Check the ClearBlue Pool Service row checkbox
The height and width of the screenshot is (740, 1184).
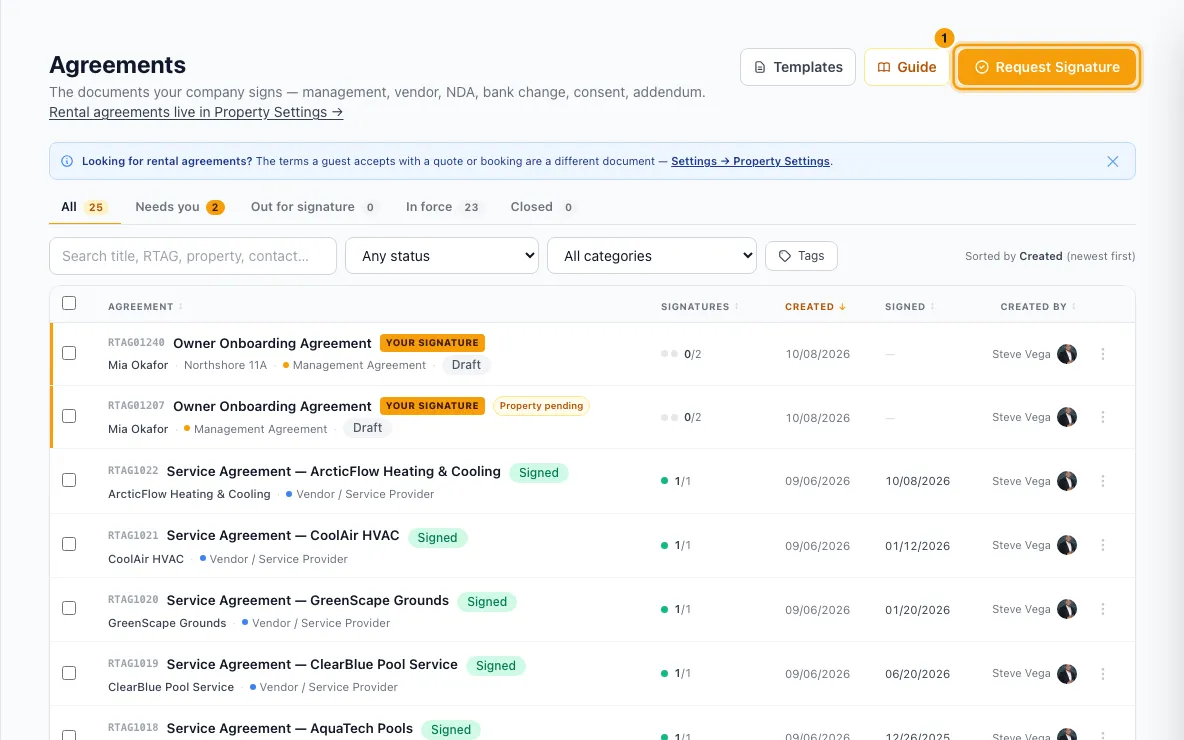pos(69,673)
